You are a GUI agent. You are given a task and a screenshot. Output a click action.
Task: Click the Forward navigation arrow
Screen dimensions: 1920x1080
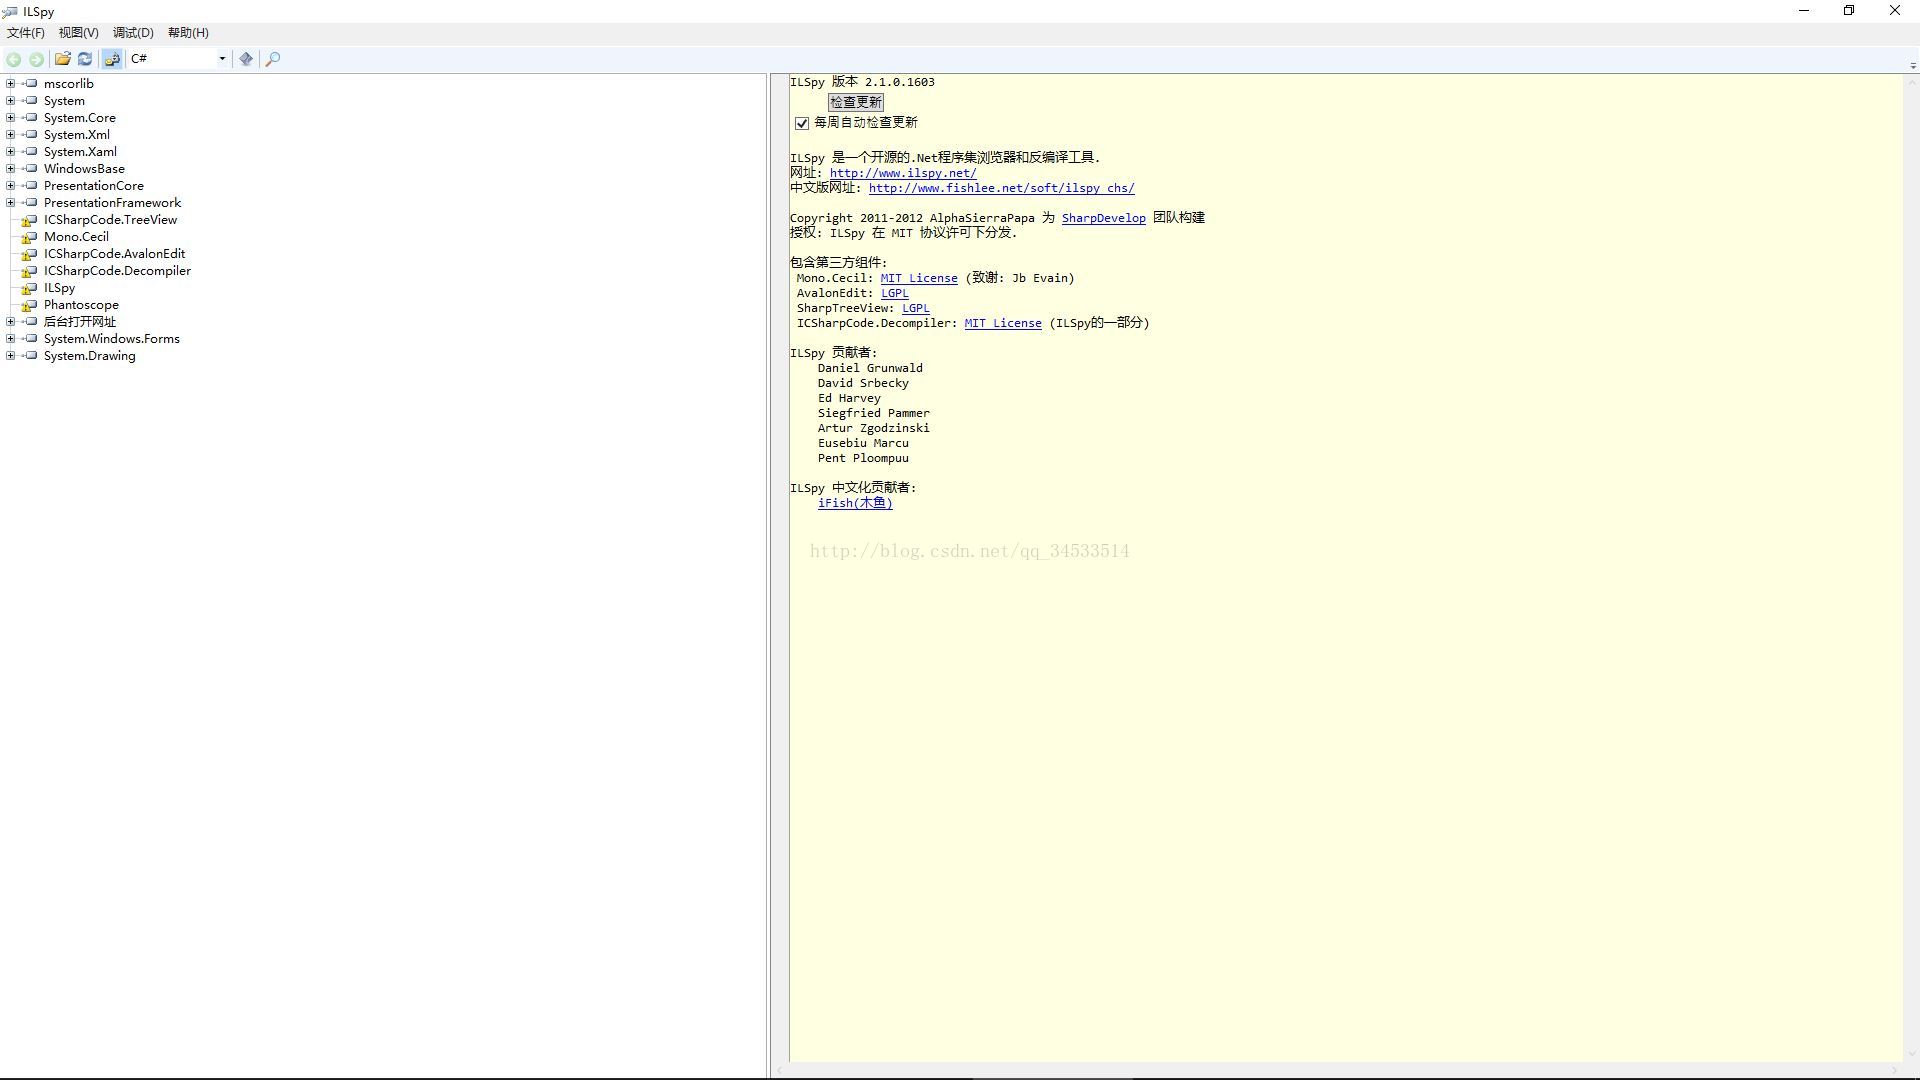pos(36,59)
